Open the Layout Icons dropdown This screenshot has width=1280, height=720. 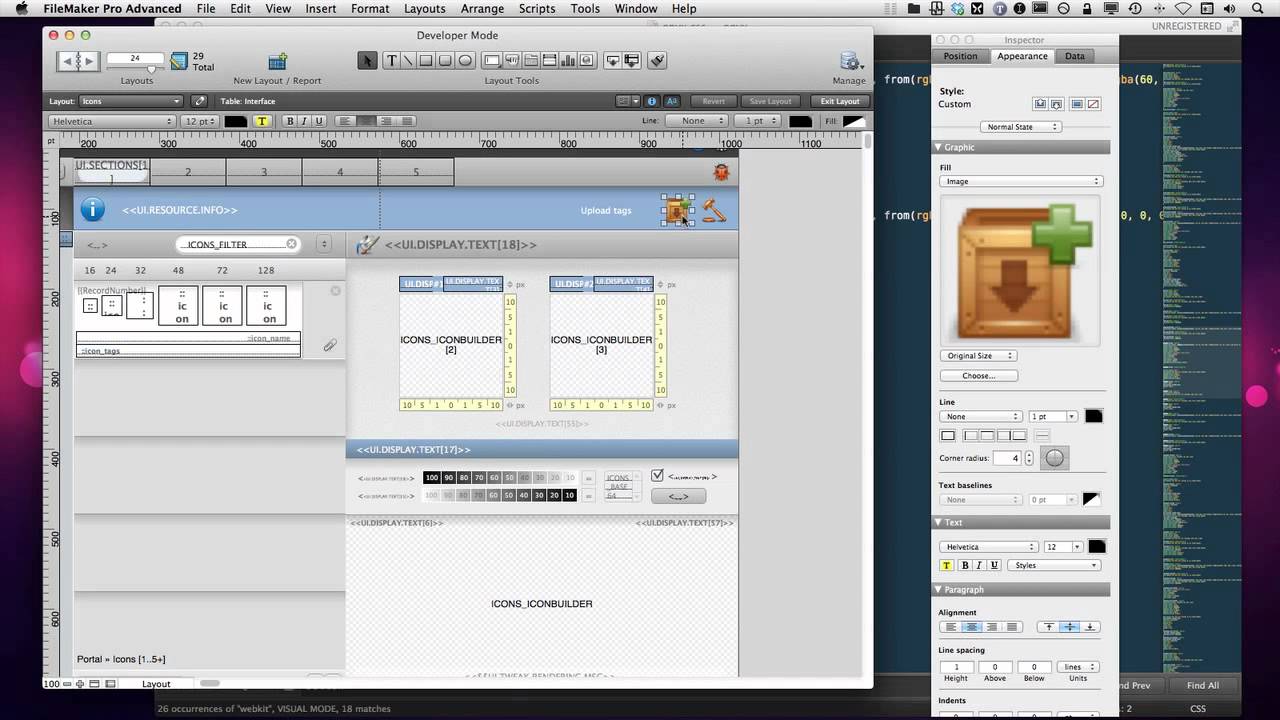[130, 101]
